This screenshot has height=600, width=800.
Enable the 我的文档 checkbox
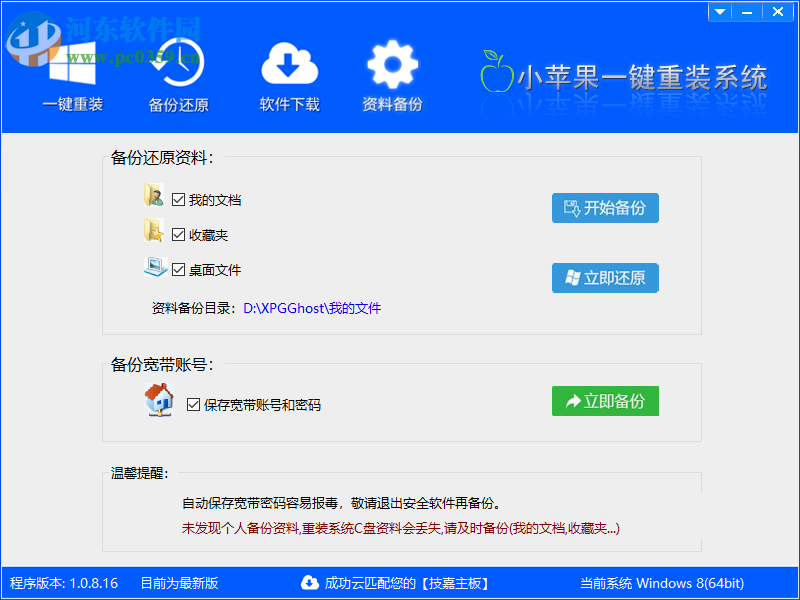pyautogui.click(x=178, y=199)
